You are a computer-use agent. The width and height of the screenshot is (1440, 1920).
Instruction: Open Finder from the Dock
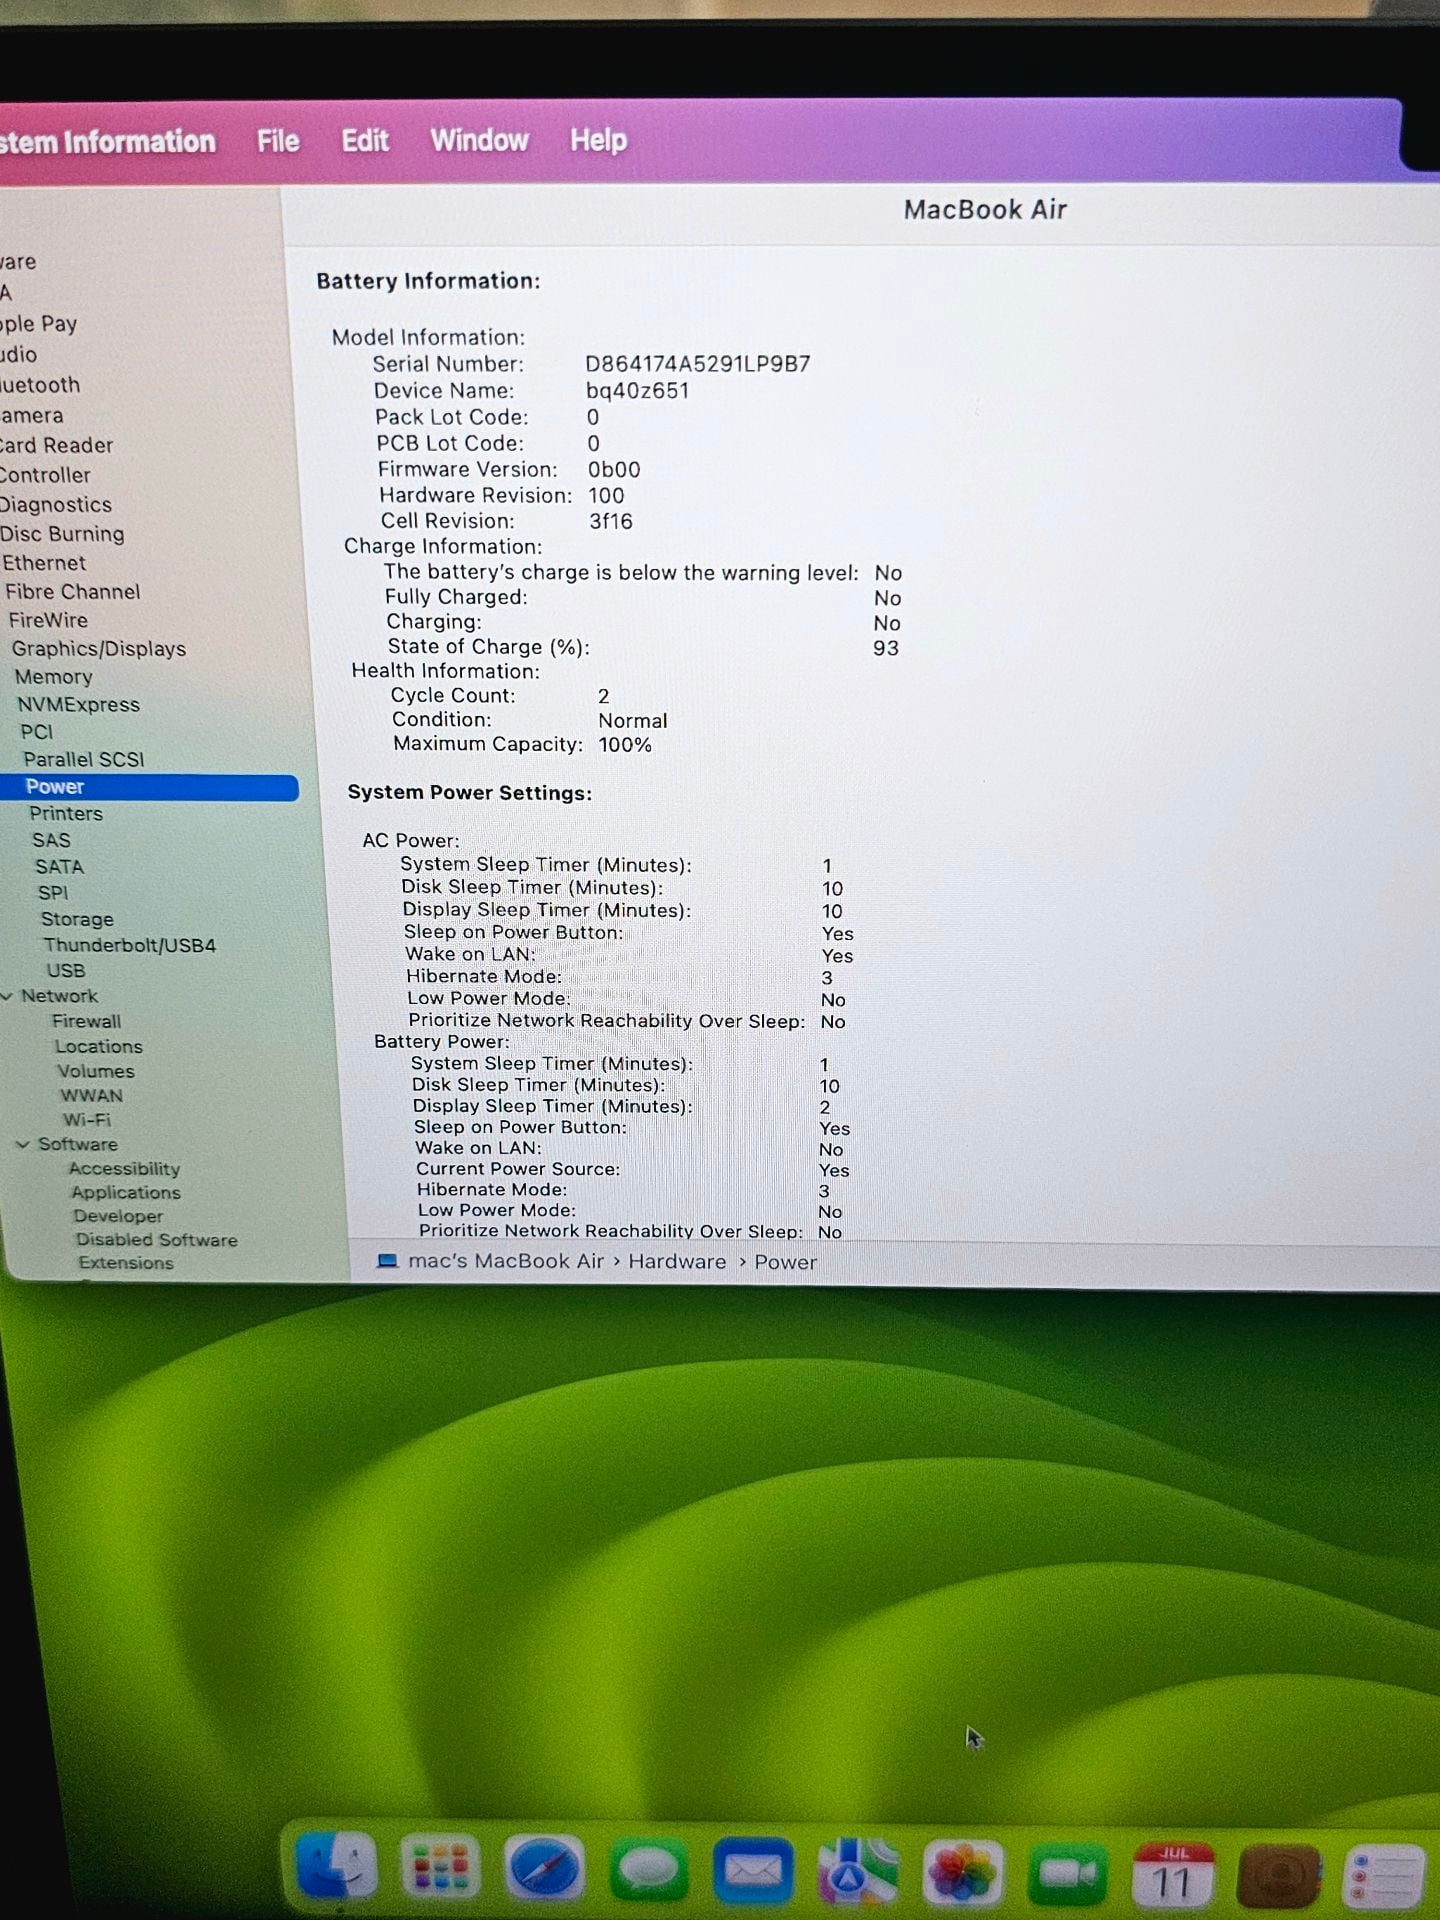[x=337, y=1866]
